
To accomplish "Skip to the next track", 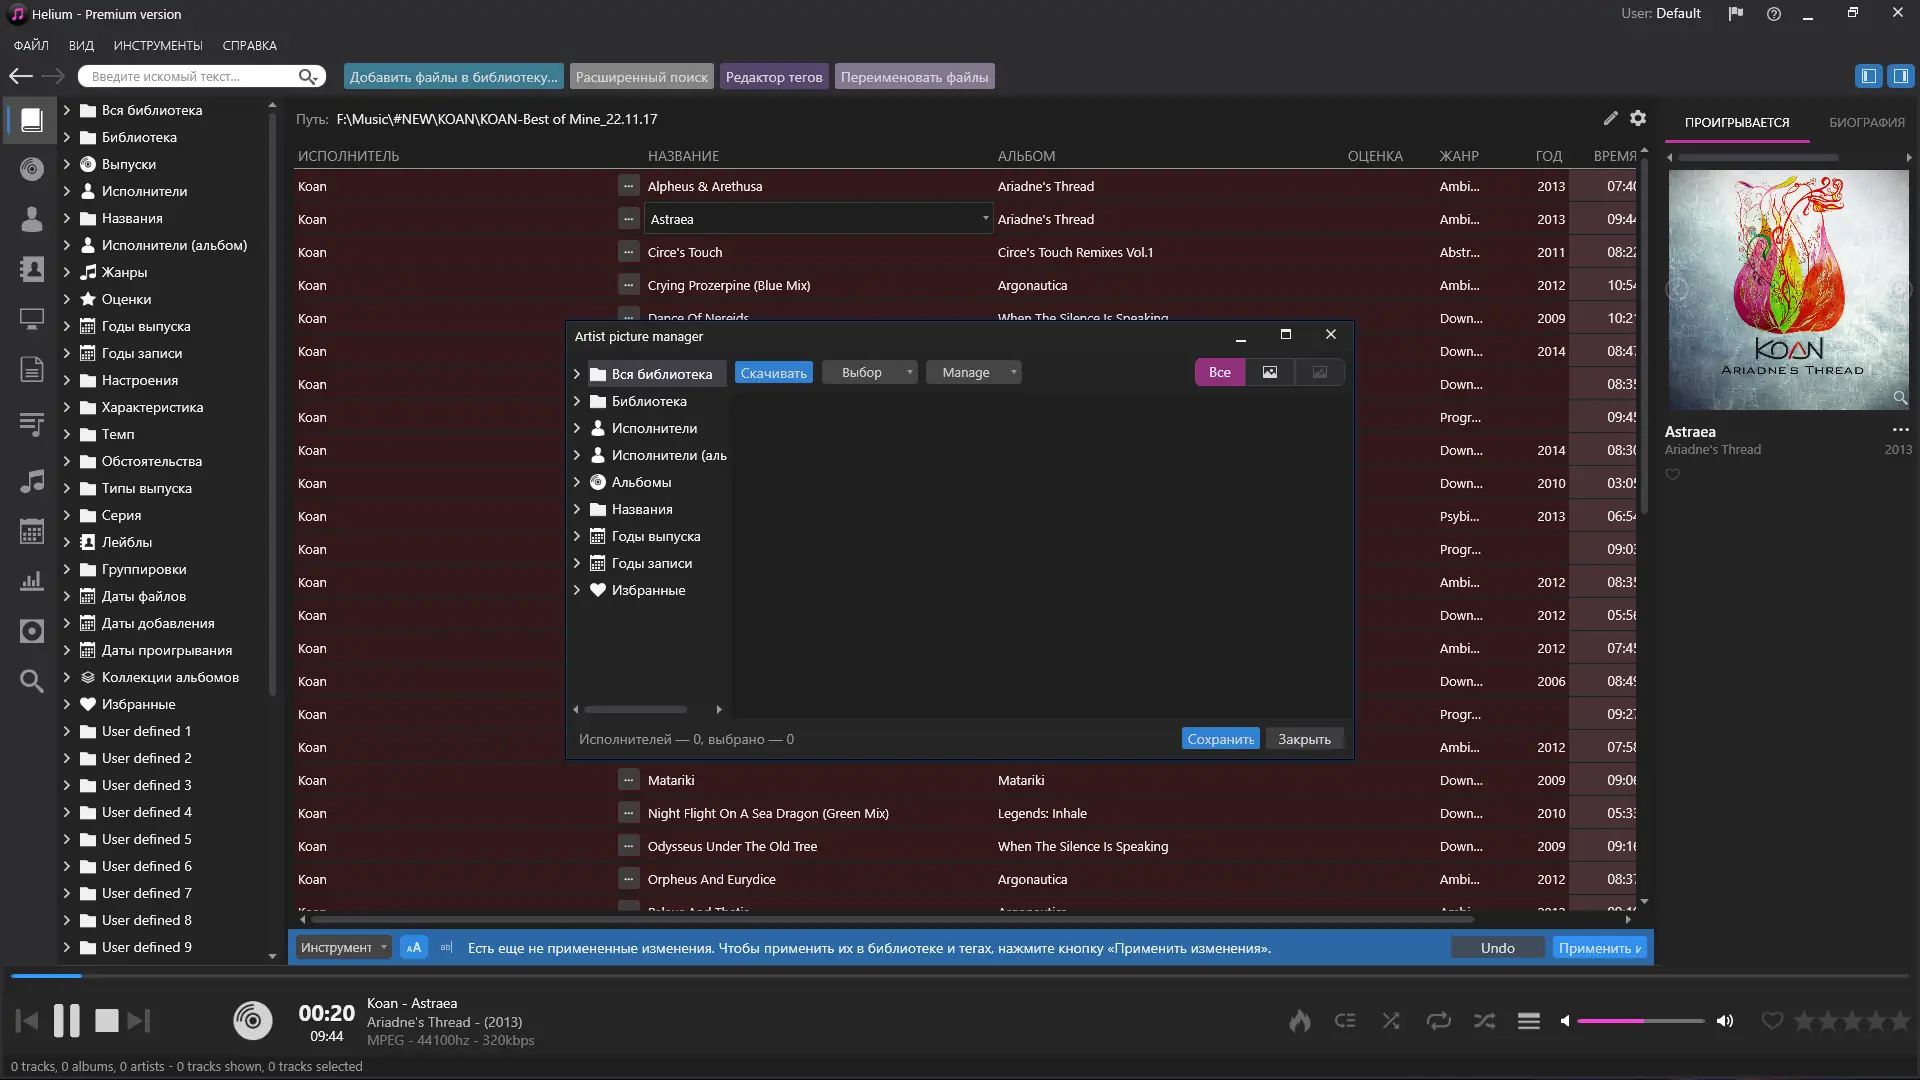I will (139, 1020).
